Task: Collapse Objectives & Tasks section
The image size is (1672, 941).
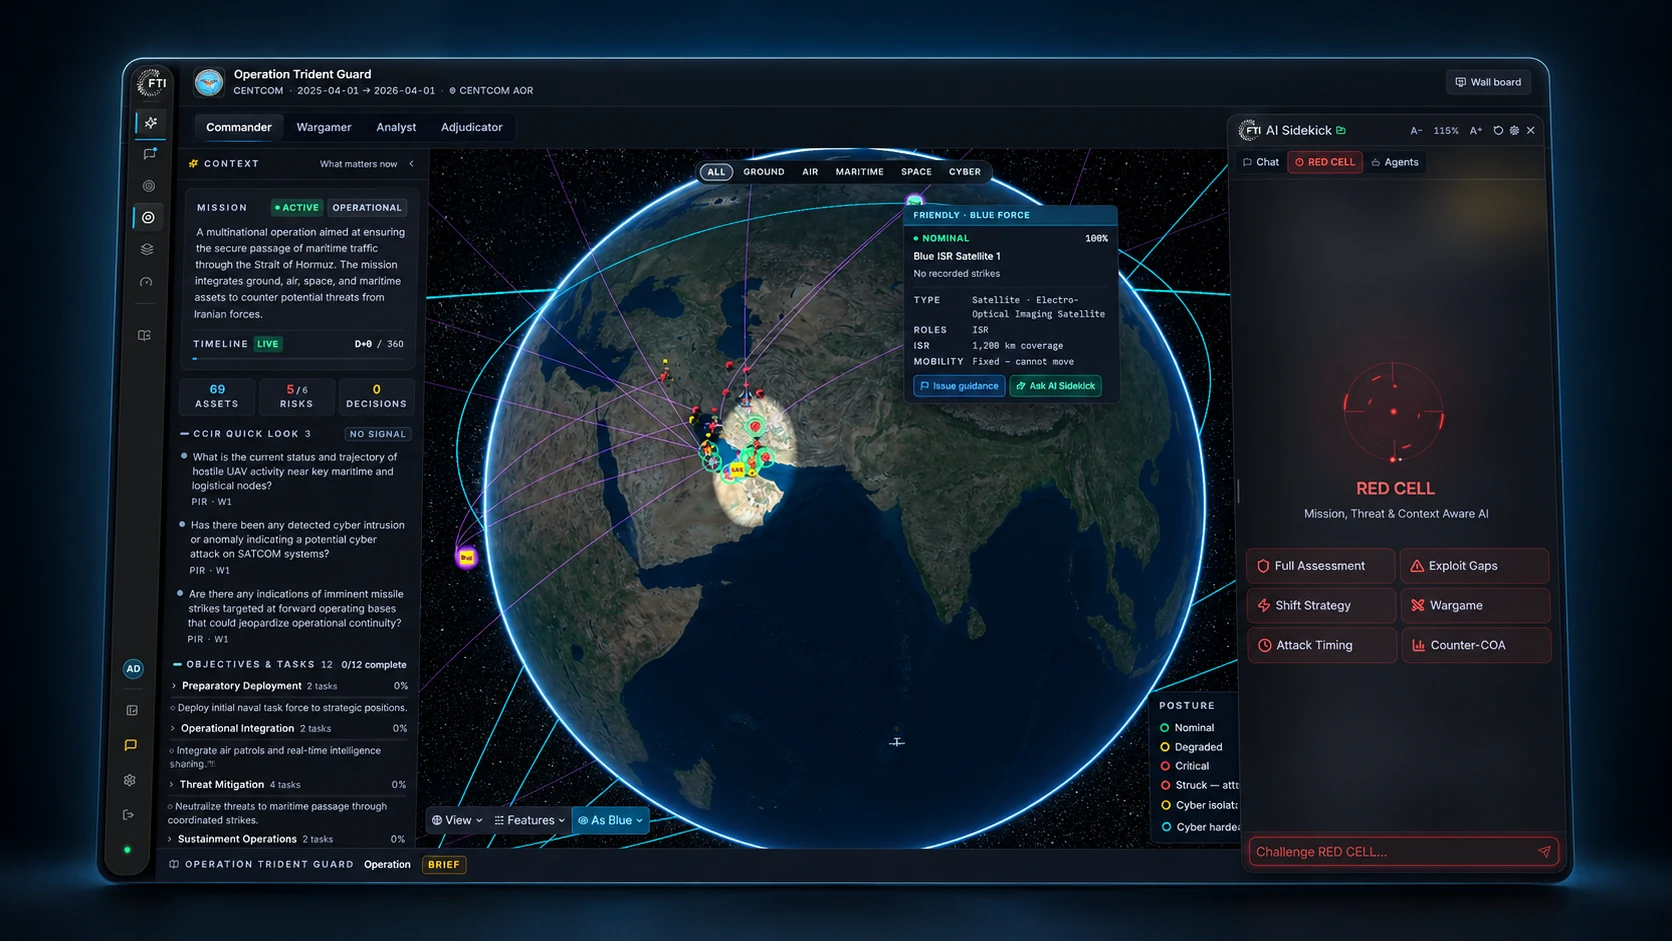Action: click(177, 664)
